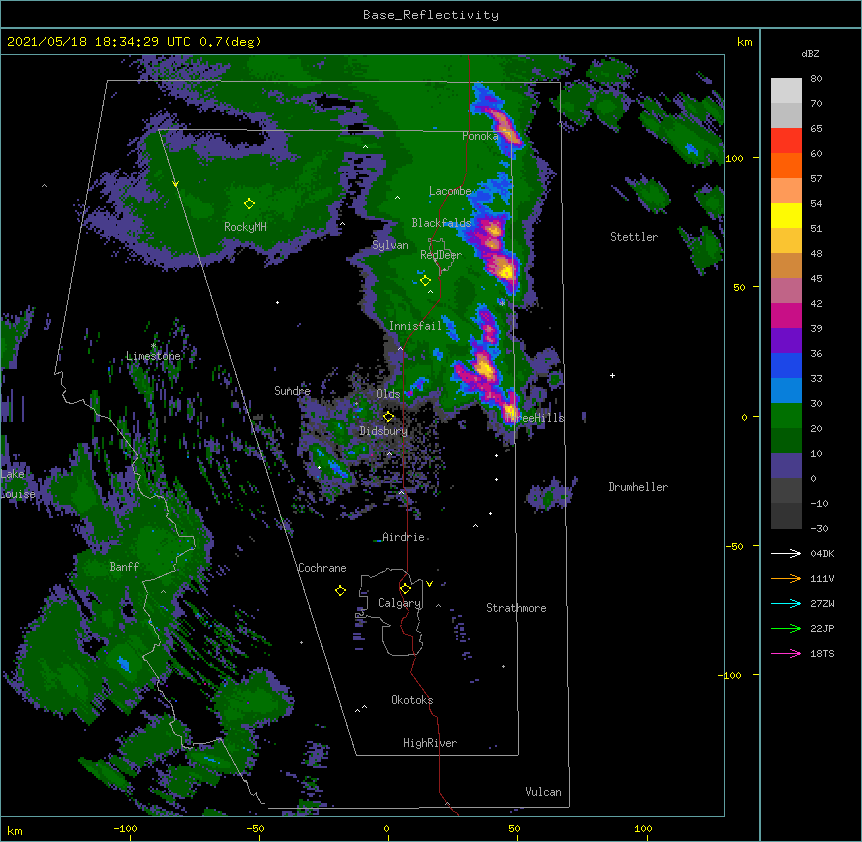Click the 2021/05/18 18:34:29 UTC timestamp
862x842 pixels.
[x=99, y=42]
